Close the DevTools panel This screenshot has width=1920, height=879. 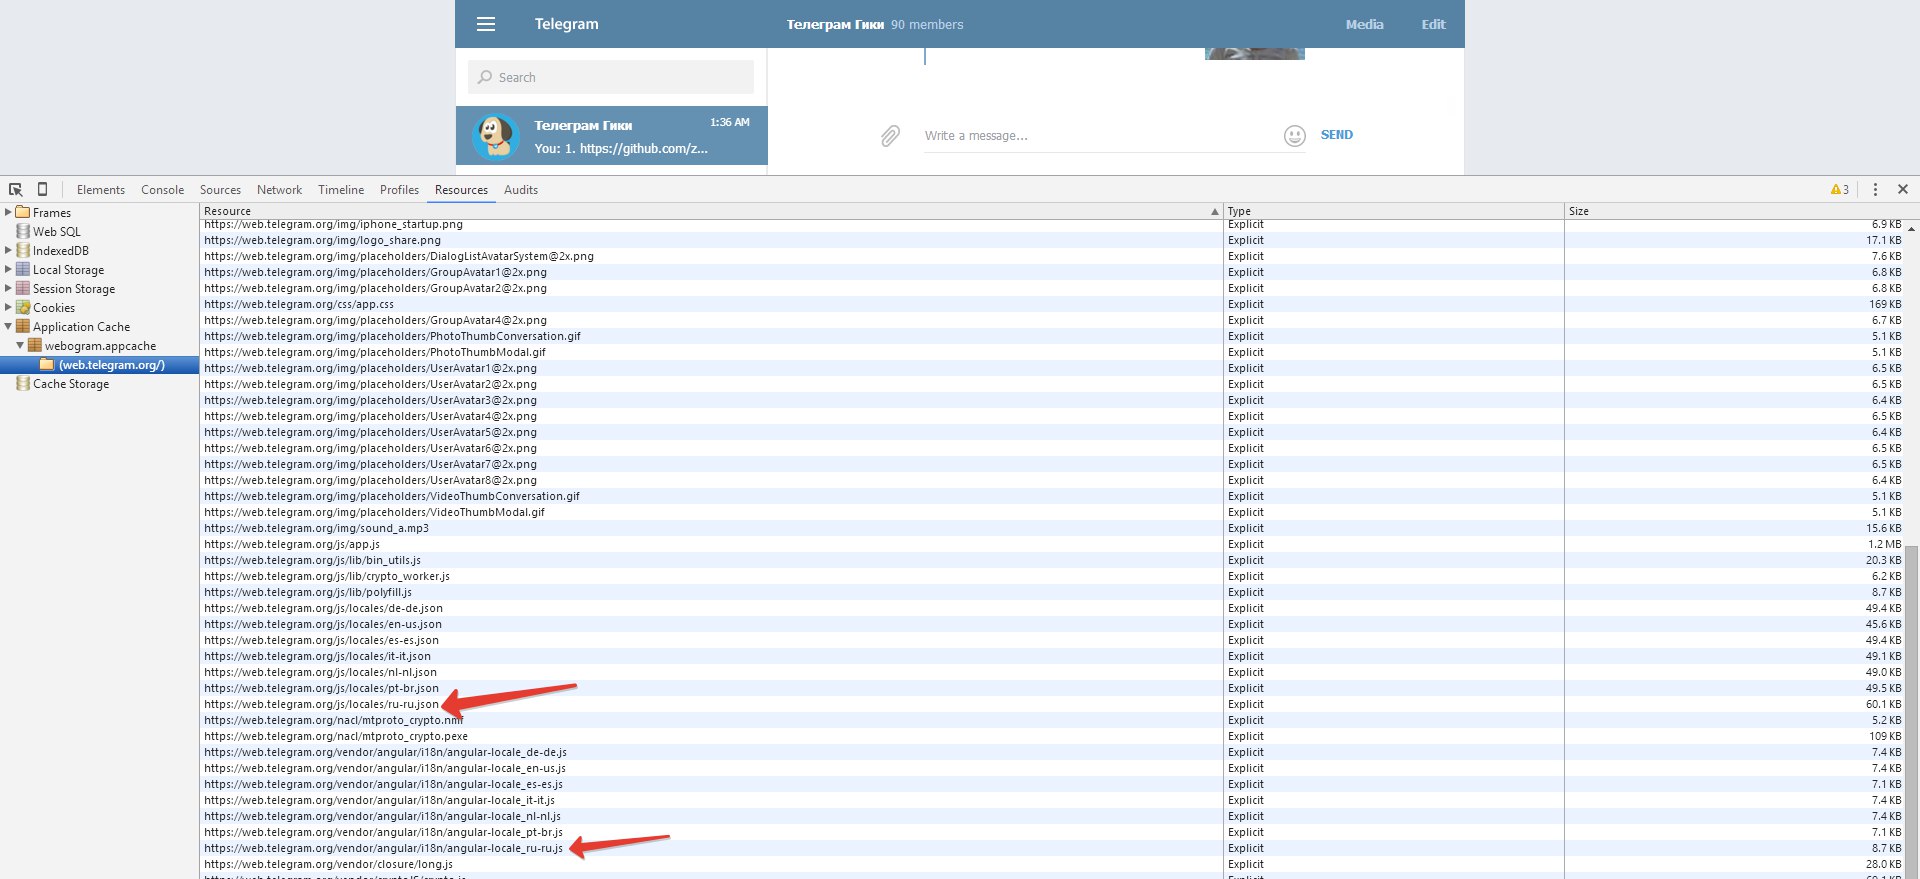pos(1903,189)
